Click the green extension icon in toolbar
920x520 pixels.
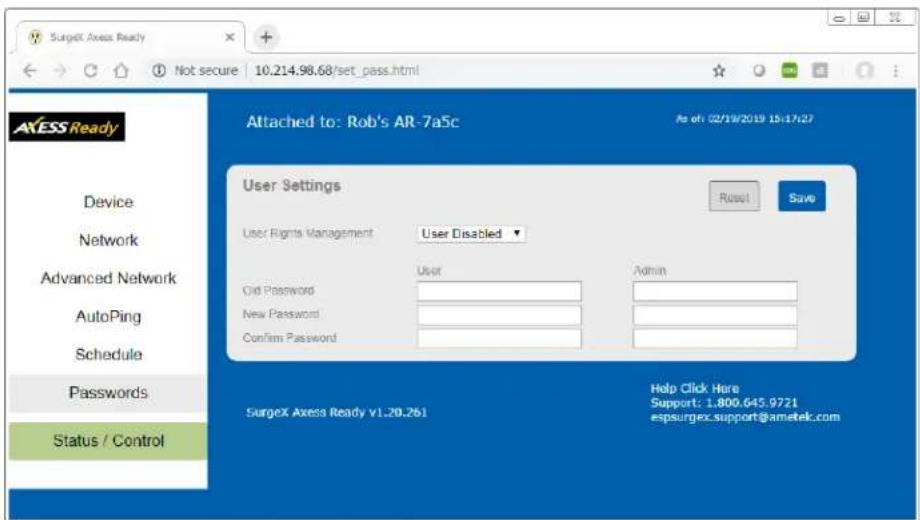[790, 70]
